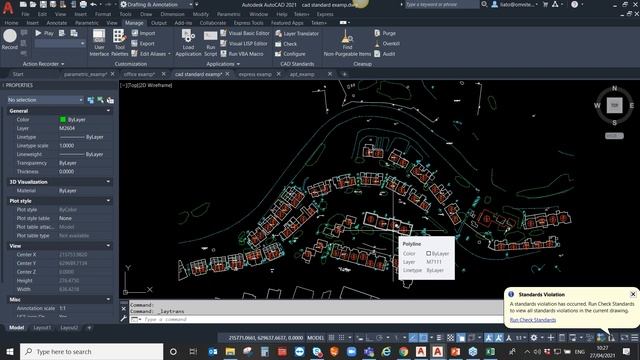Switch to the Layout1 tab

pos(42,328)
